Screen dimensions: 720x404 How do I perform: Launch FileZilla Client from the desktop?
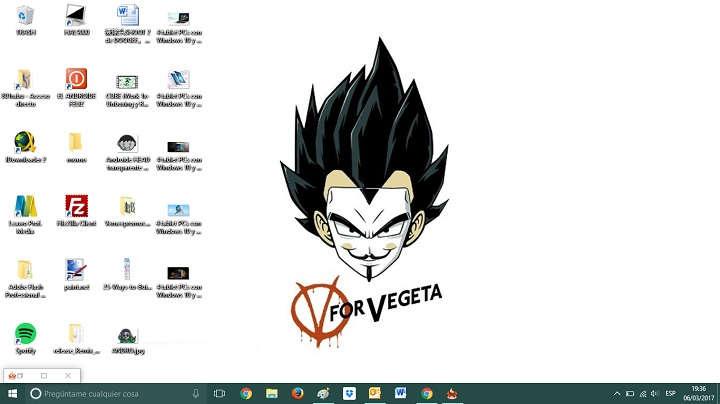point(76,206)
